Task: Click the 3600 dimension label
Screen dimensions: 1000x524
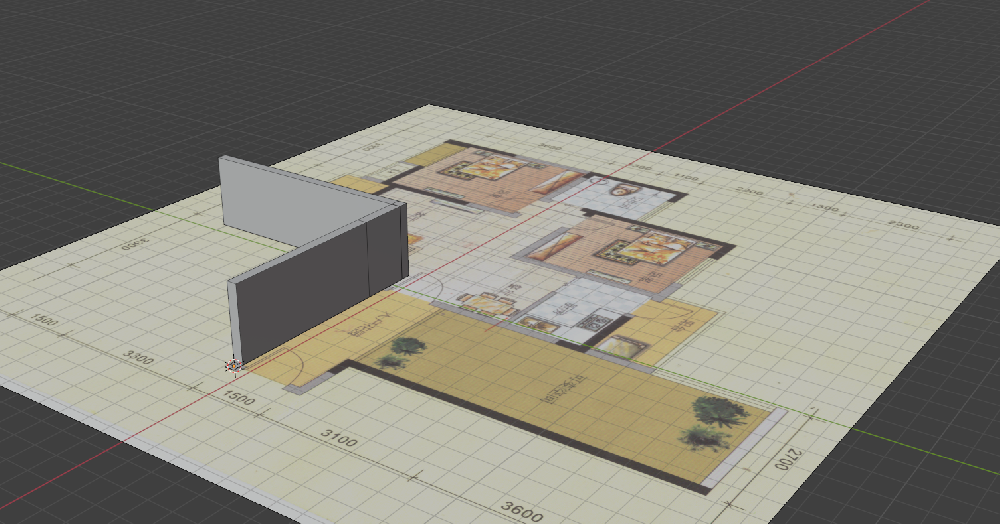Action: (522, 512)
